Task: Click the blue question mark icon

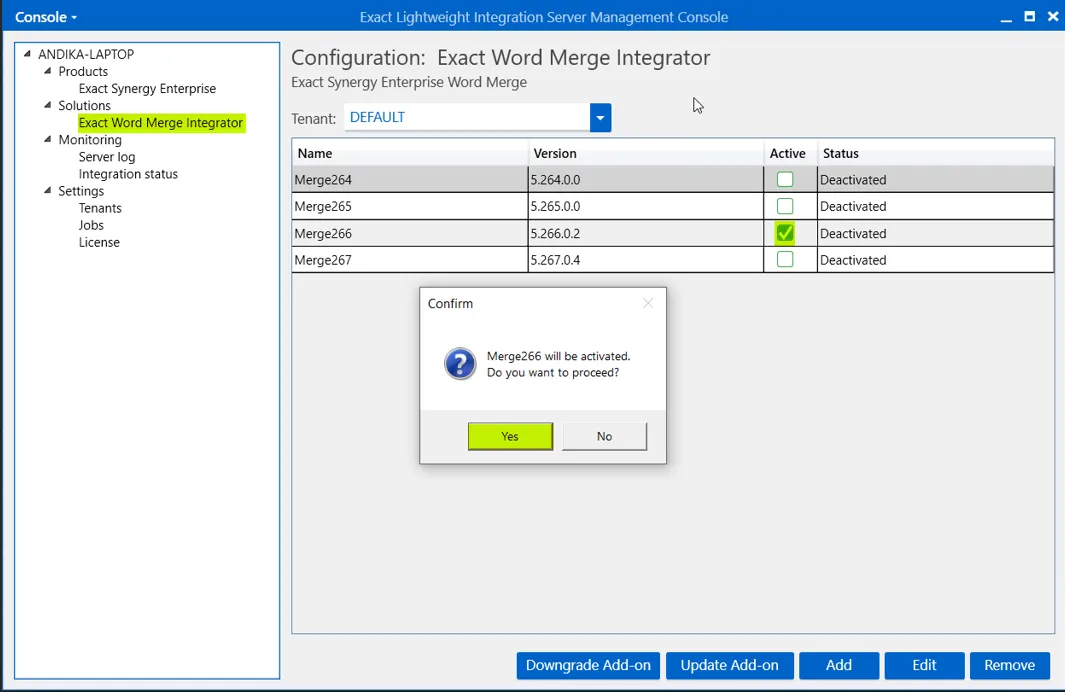Action: pos(460,364)
